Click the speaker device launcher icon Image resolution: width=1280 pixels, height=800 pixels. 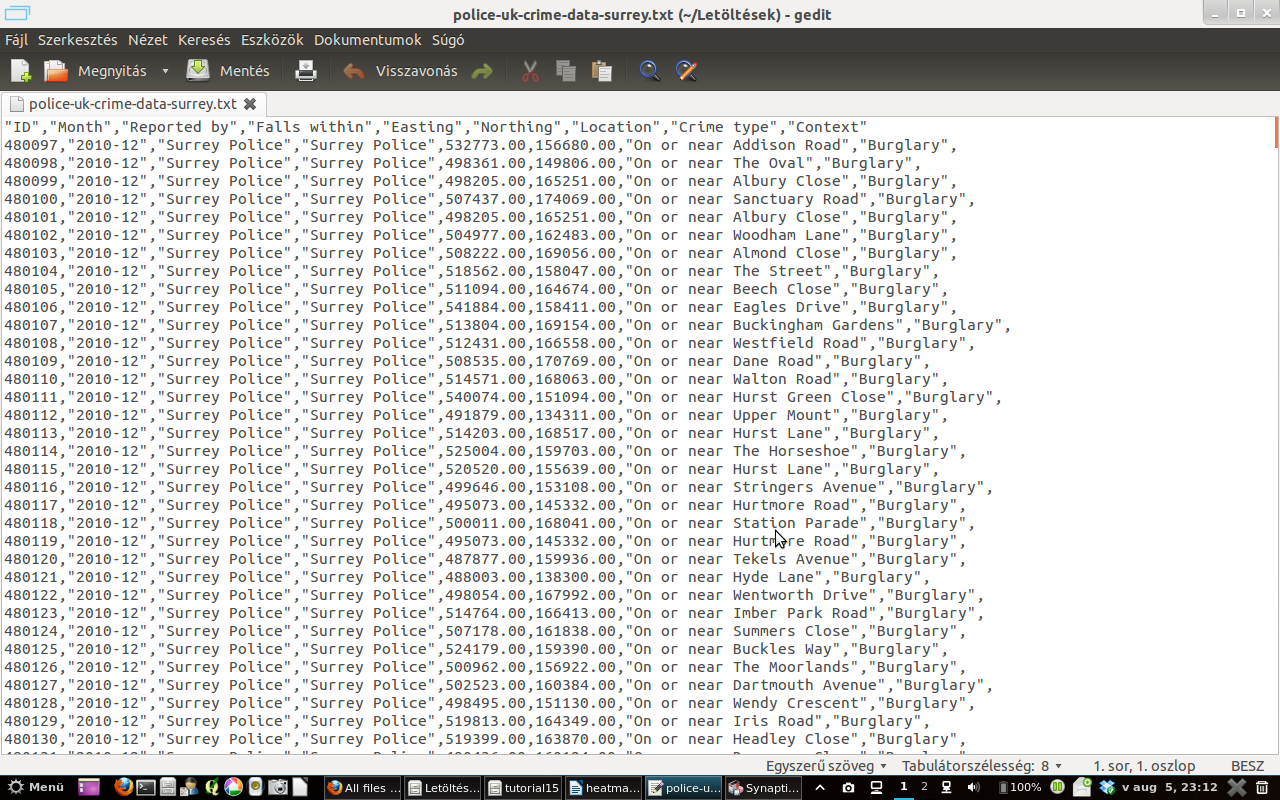255,787
